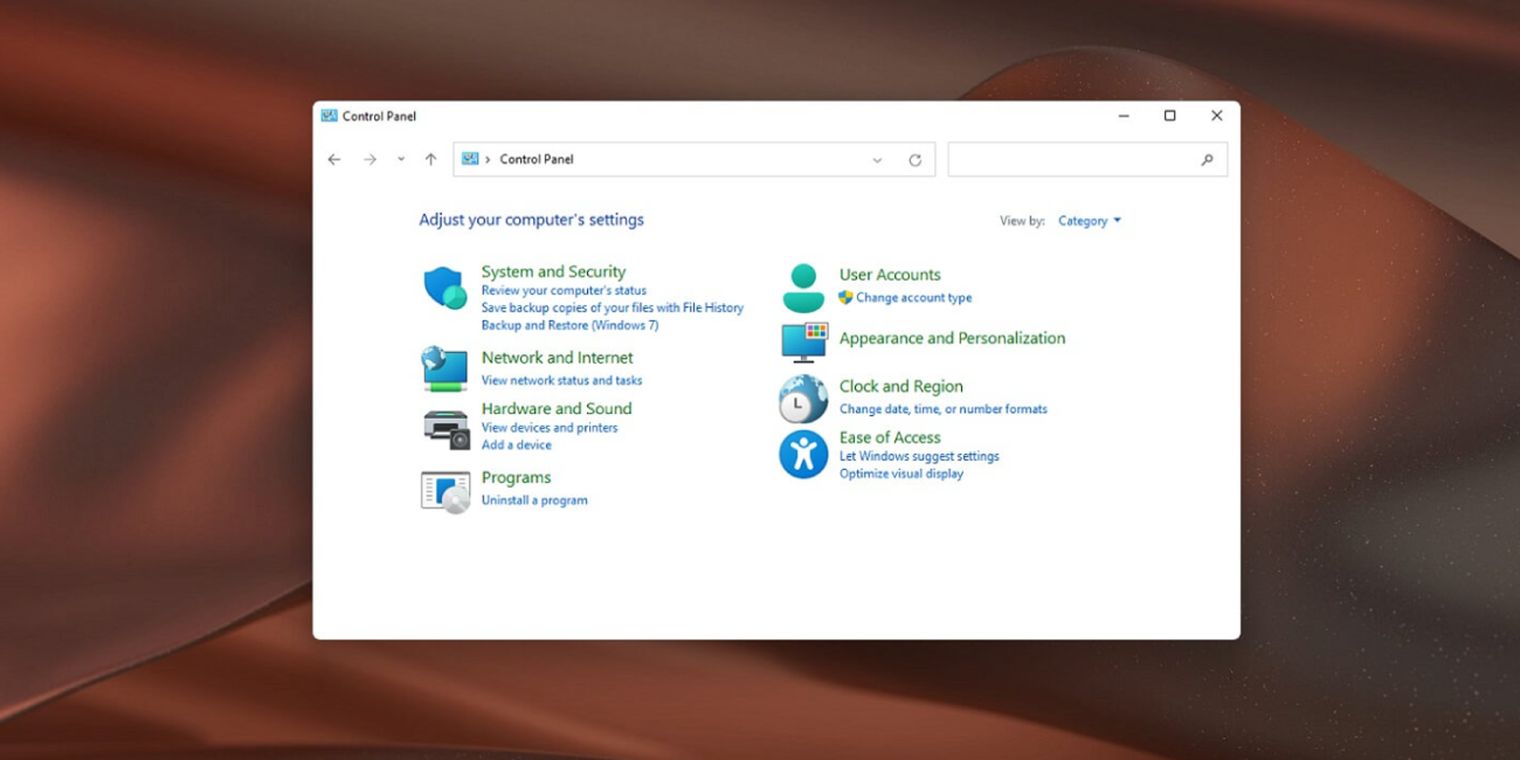Image resolution: width=1520 pixels, height=760 pixels.
Task: Open the recent locations dropdown arrow
Action: (401, 159)
